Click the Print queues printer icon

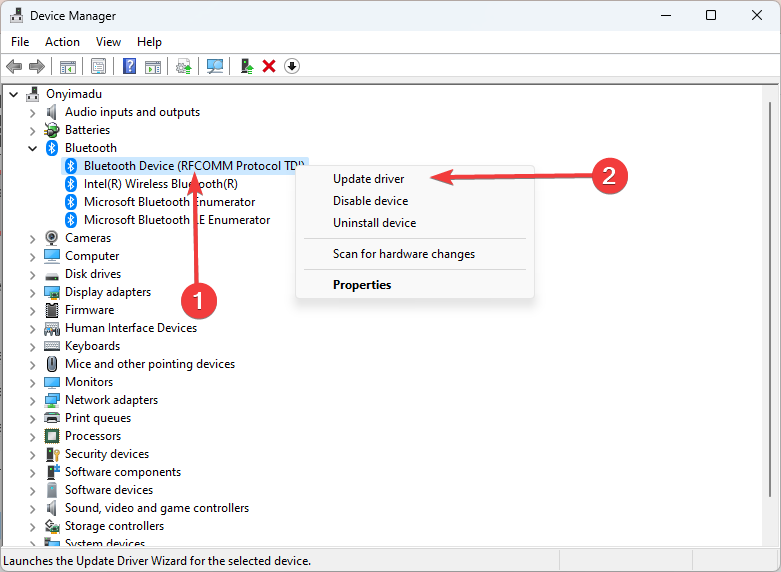pos(52,418)
